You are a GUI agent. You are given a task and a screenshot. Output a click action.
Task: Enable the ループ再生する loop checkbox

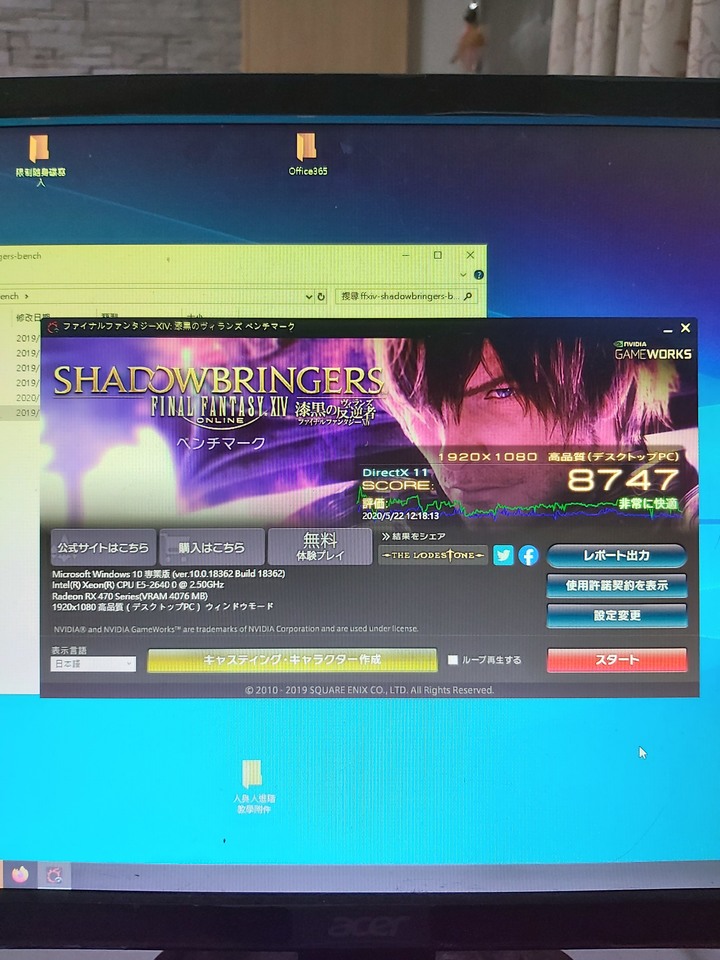pos(453,659)
